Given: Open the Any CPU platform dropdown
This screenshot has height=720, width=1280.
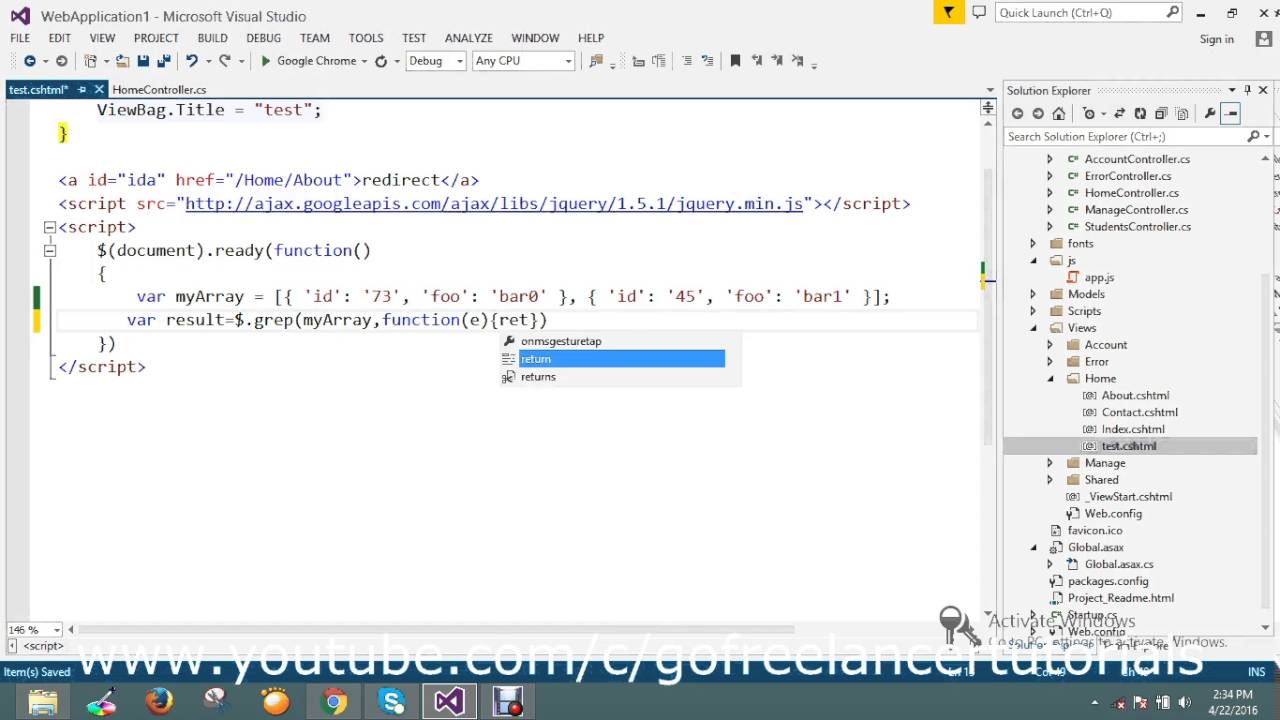Looking at the screenshot, I should [523, 61].
